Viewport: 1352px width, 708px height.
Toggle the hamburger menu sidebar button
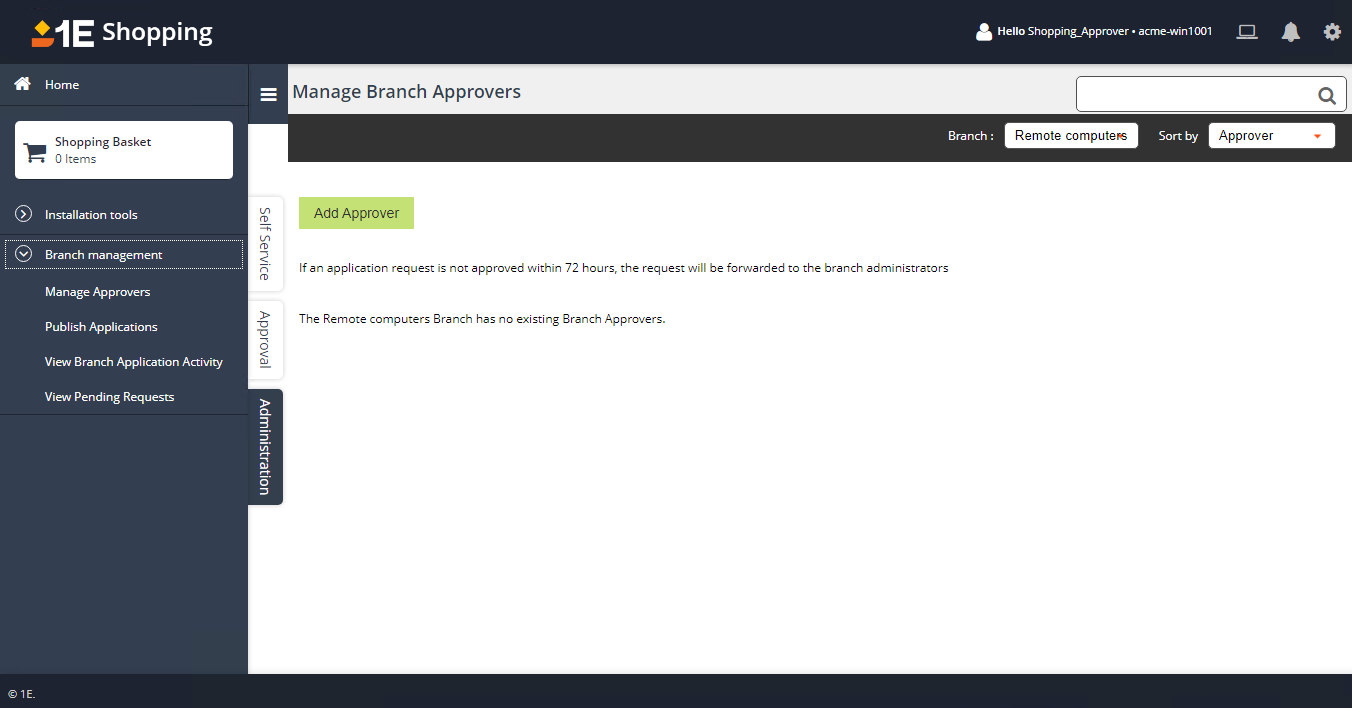click(268, 94)
